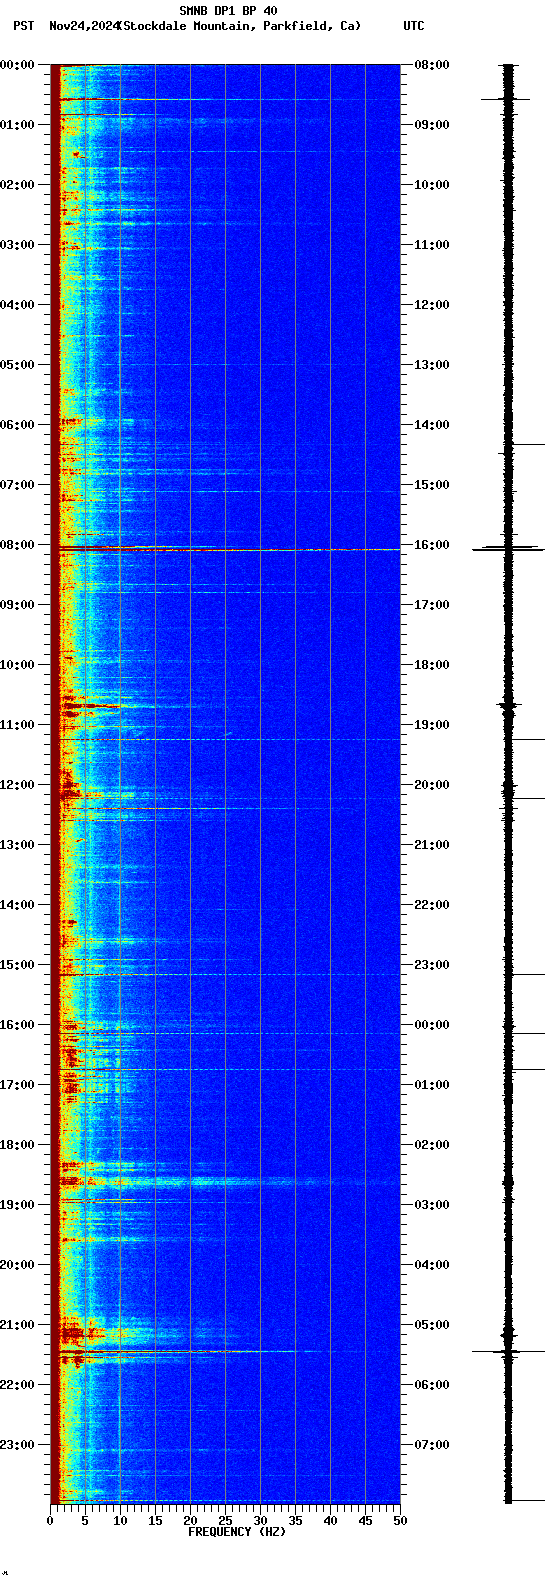Select the 16:00 label on UTC axis

[432, 545]
